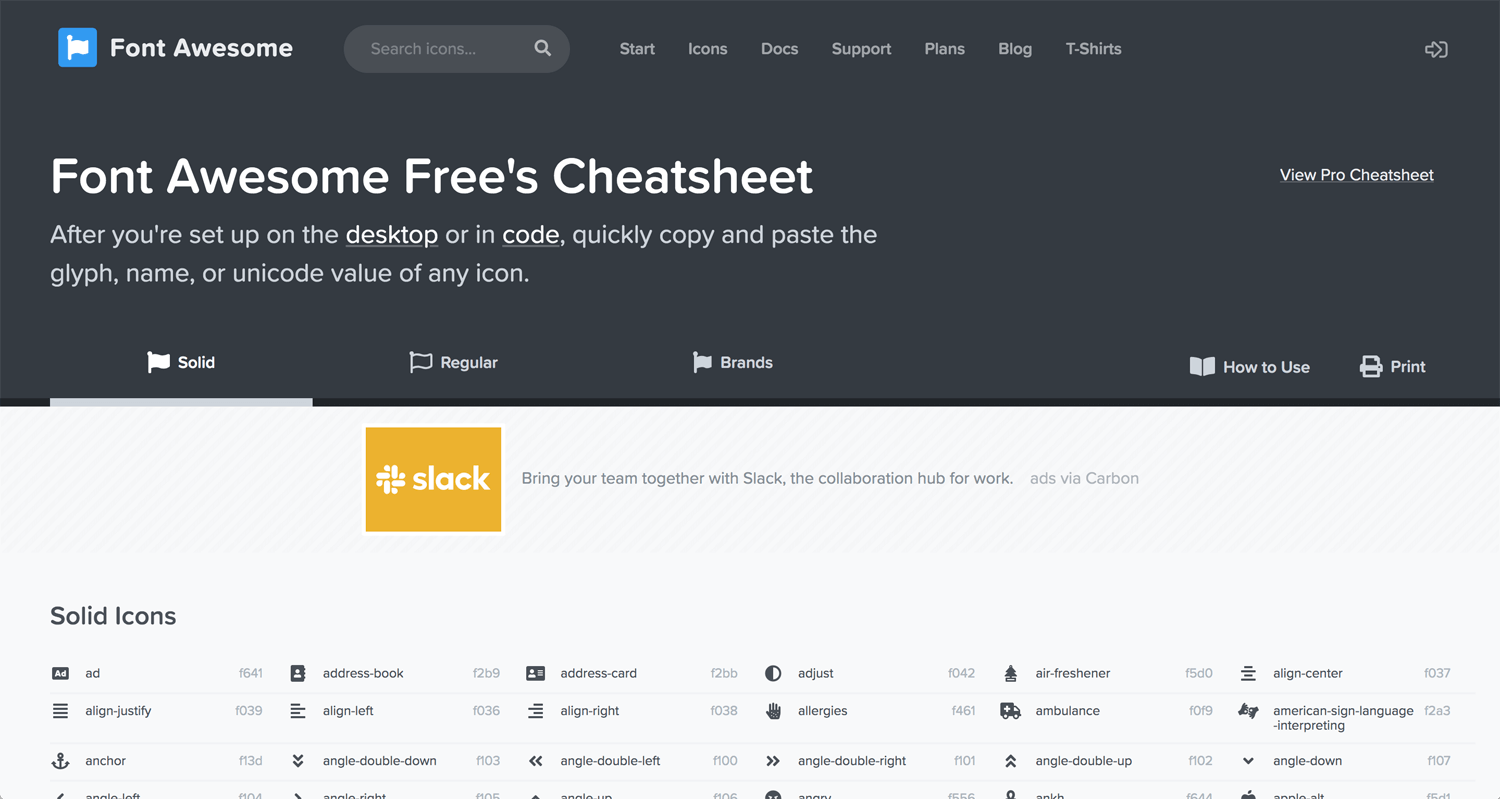Click the icon name adjust
The width and height of the screenshot is (1500, 799).
[x=816, y=673]
